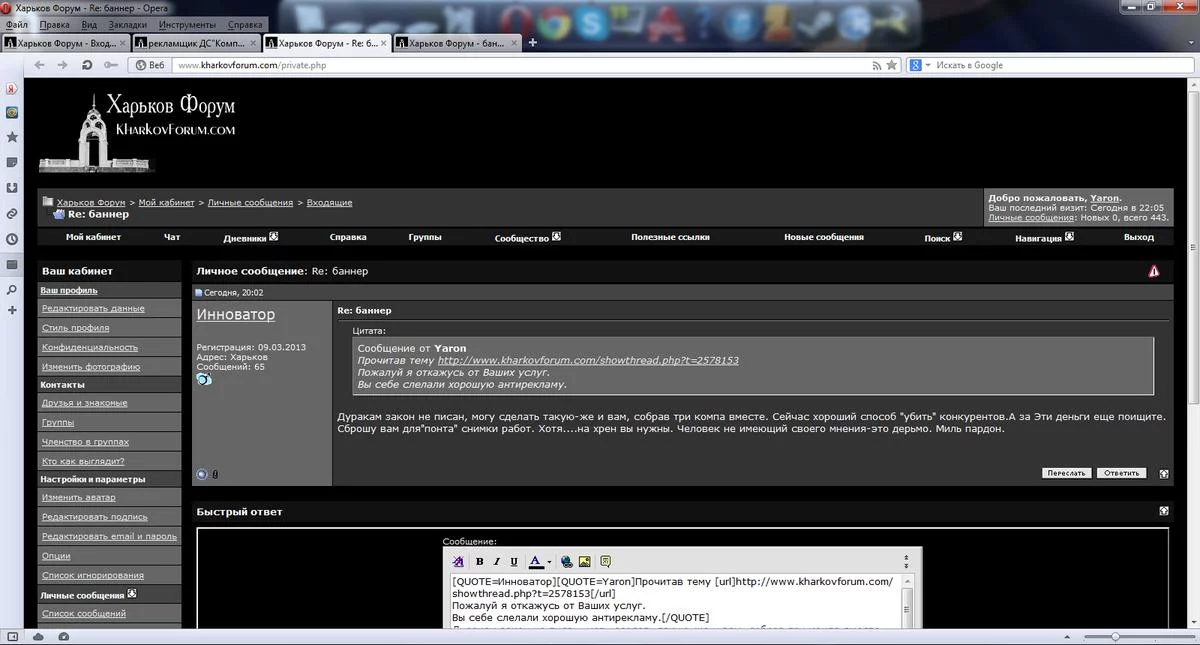Open the Yaron welcome profile link

pos(1104,198)
